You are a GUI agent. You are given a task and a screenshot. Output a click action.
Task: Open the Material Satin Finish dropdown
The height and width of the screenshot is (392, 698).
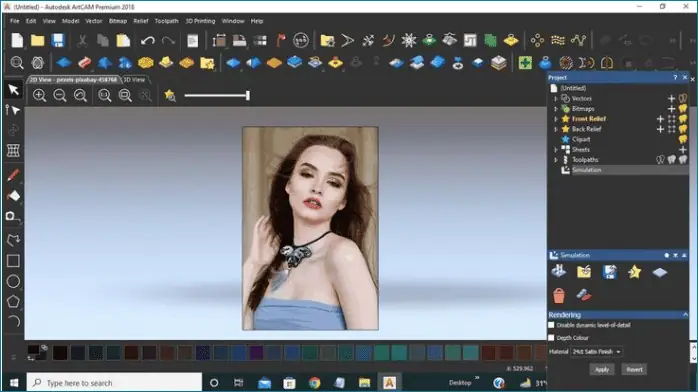point(597,352)
